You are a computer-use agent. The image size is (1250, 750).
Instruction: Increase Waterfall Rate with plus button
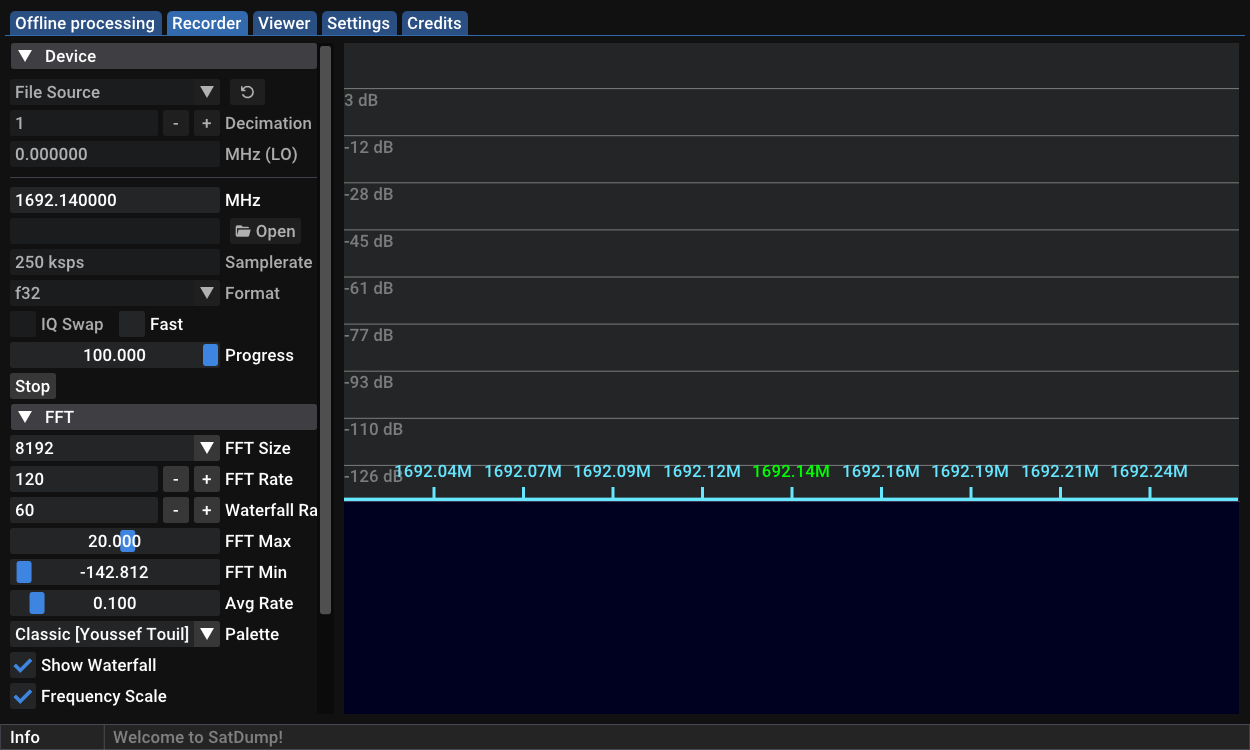point(206,510)
